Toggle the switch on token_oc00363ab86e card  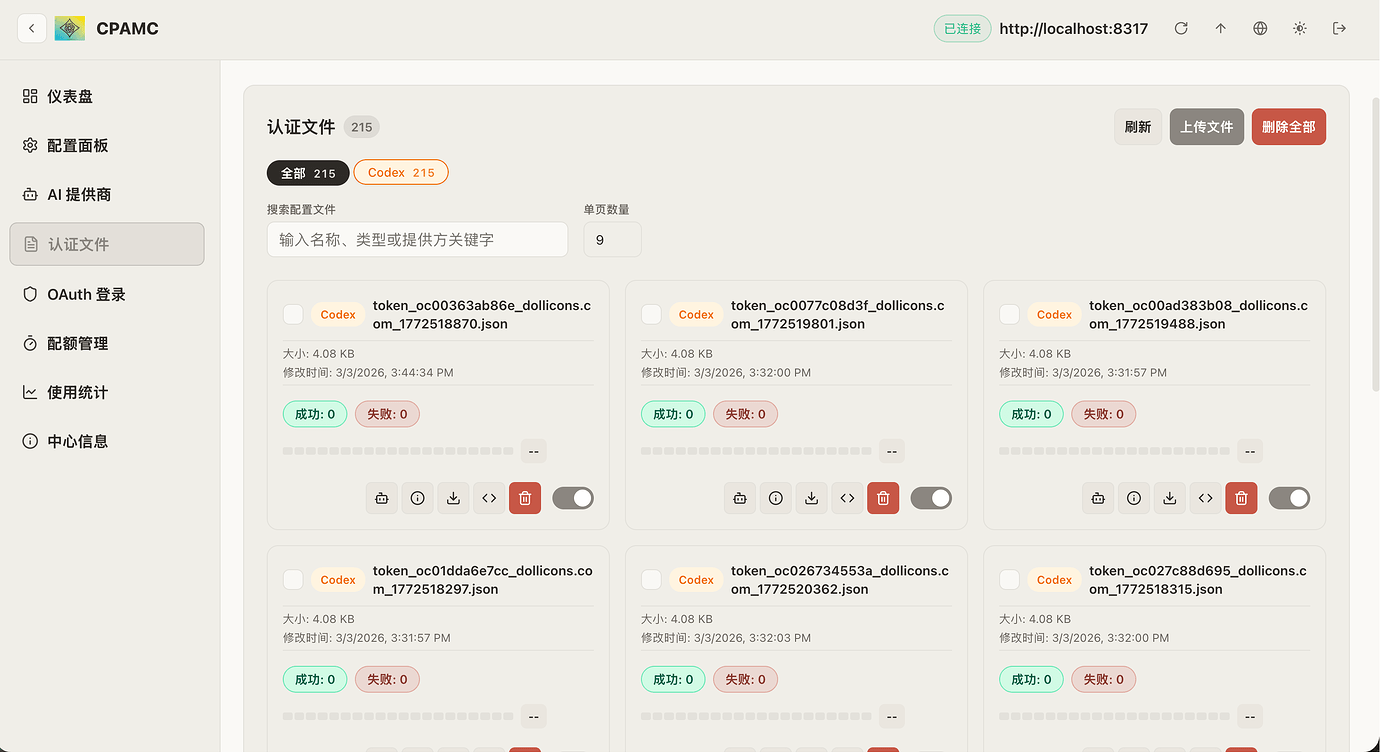(573, 498)
